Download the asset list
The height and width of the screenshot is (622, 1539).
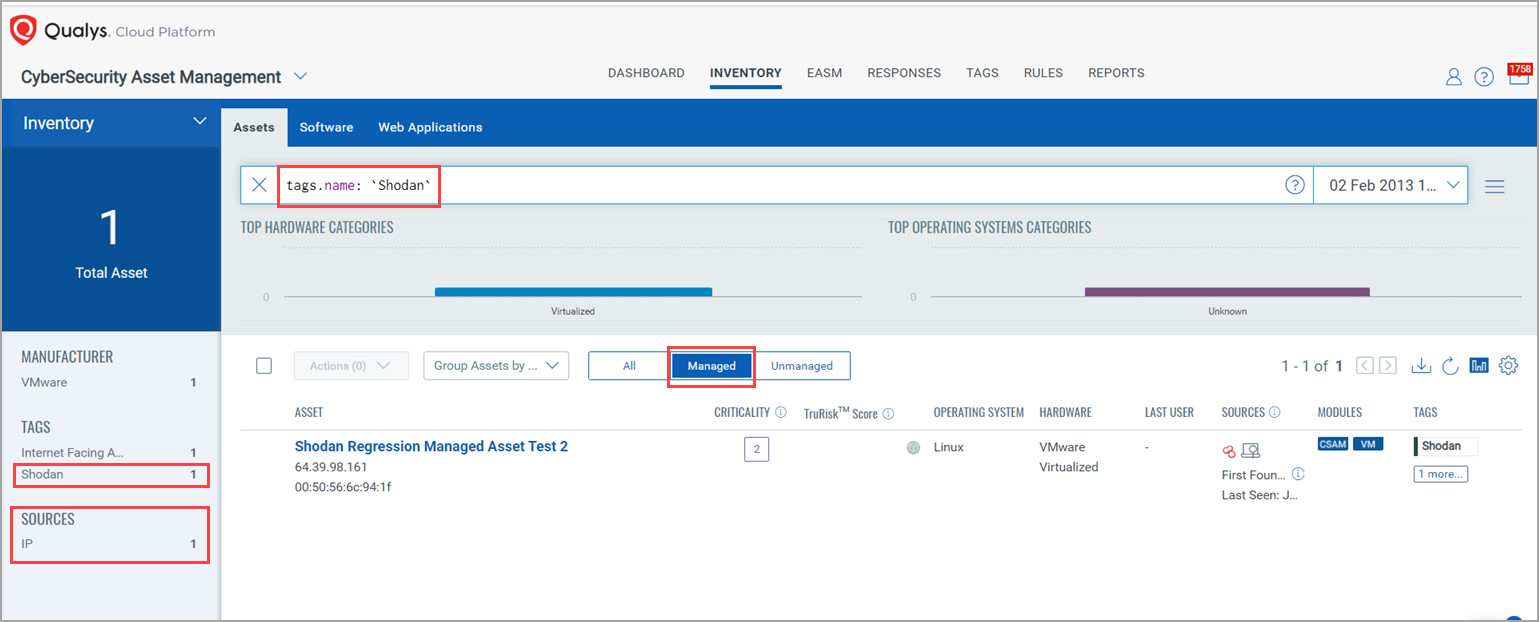(1421, 366)
